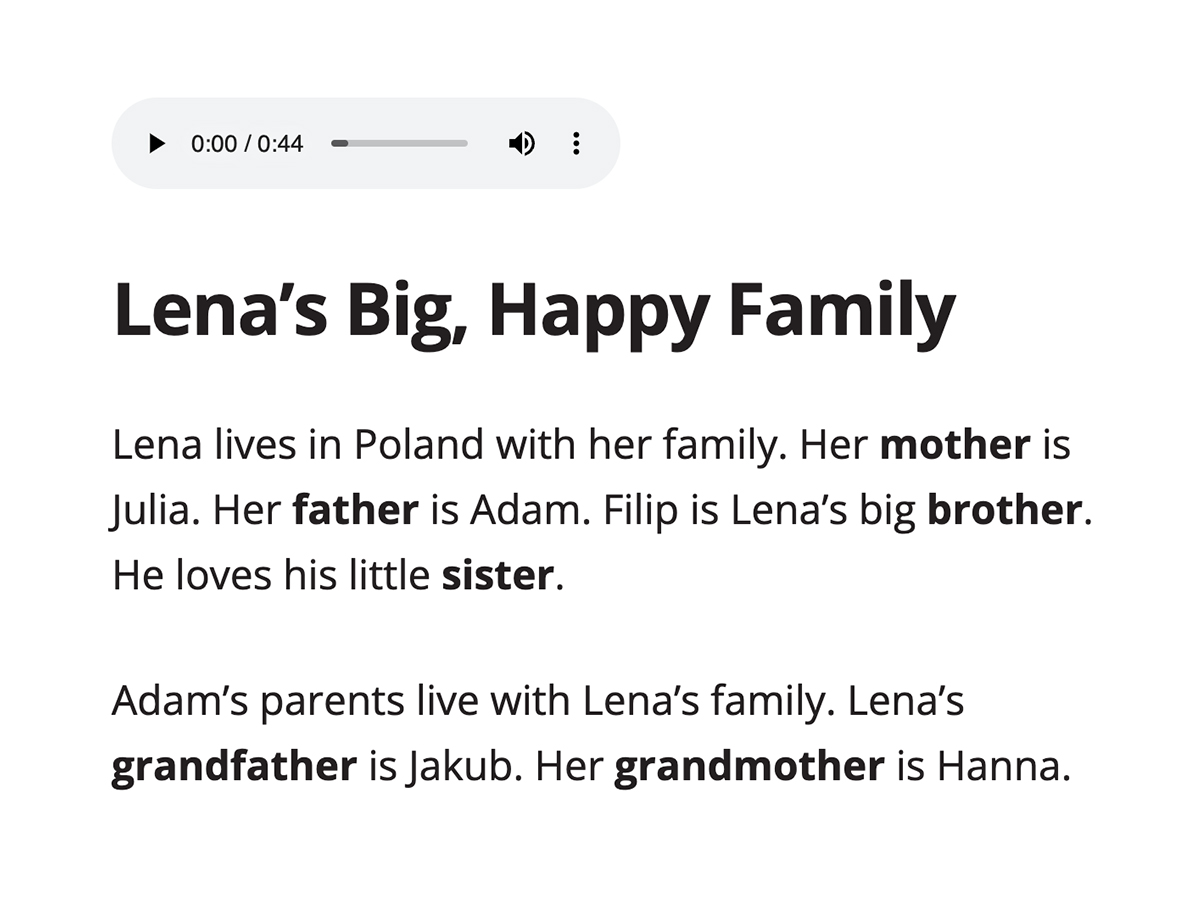The width and height of the screenshot is (1200, 907).
Task: Click the bold word sister
Action: coord(497,575)
